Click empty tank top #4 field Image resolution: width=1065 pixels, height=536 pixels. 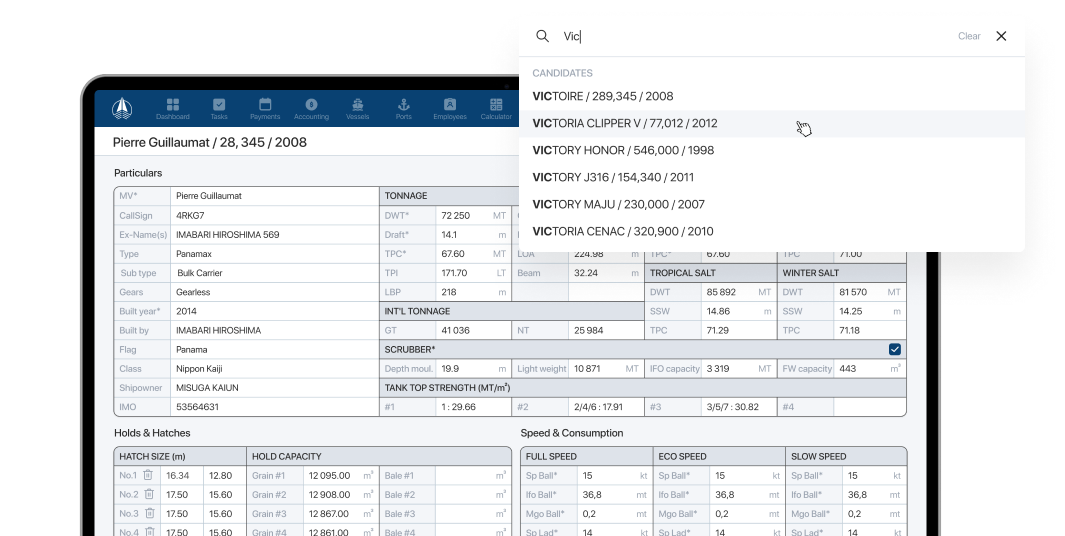[x=871, y=407]
